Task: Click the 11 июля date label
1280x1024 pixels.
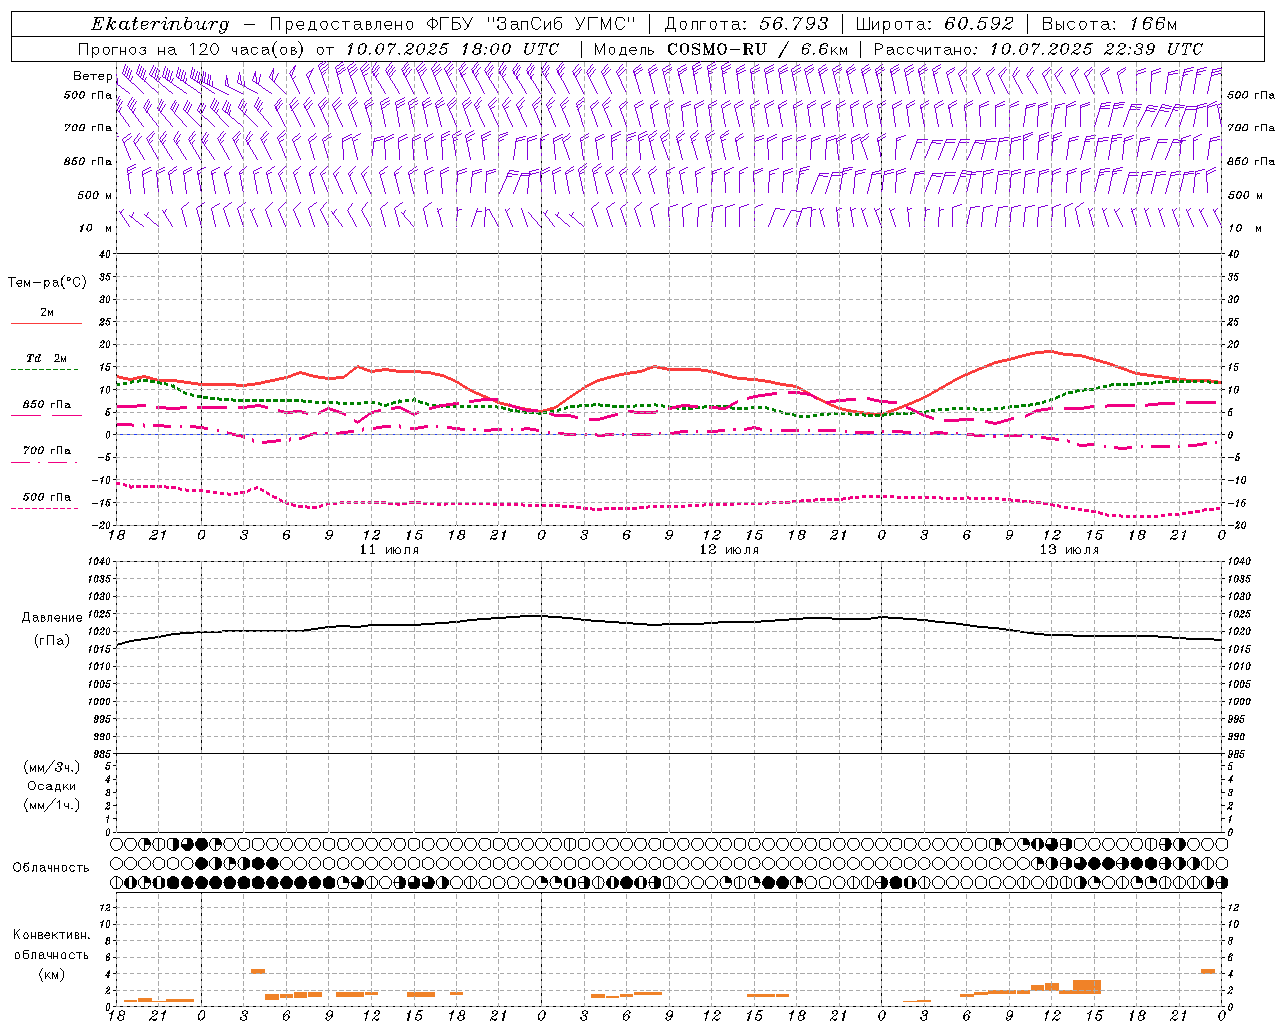Action: click(x=389, y=550)
